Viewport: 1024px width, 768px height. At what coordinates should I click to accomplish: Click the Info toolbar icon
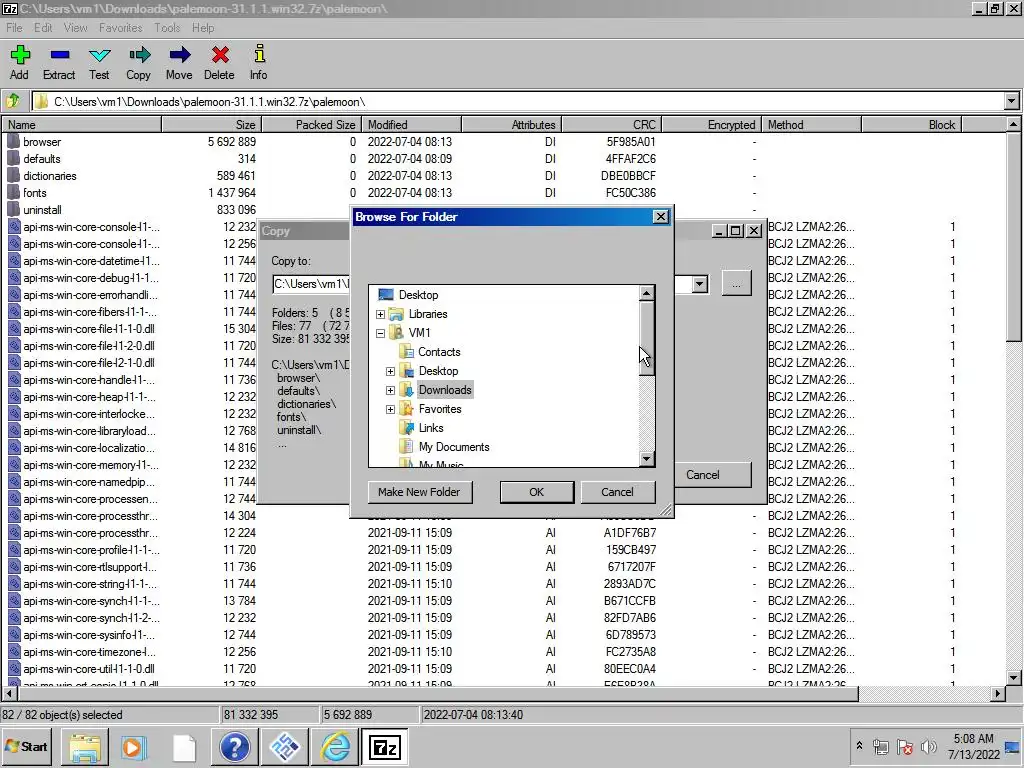259,54
